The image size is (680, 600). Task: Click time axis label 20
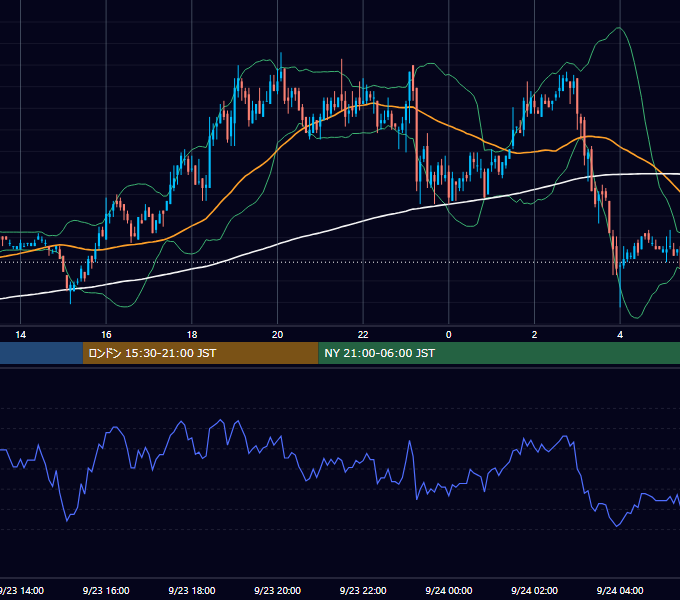[278, 335]
